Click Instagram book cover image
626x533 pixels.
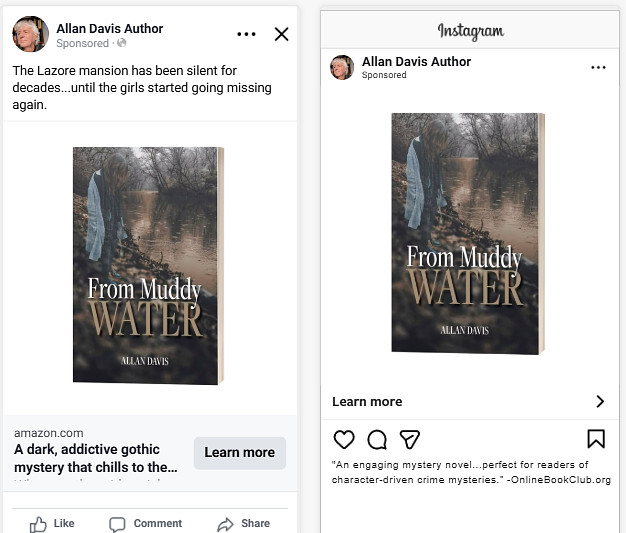coord(468,233)
